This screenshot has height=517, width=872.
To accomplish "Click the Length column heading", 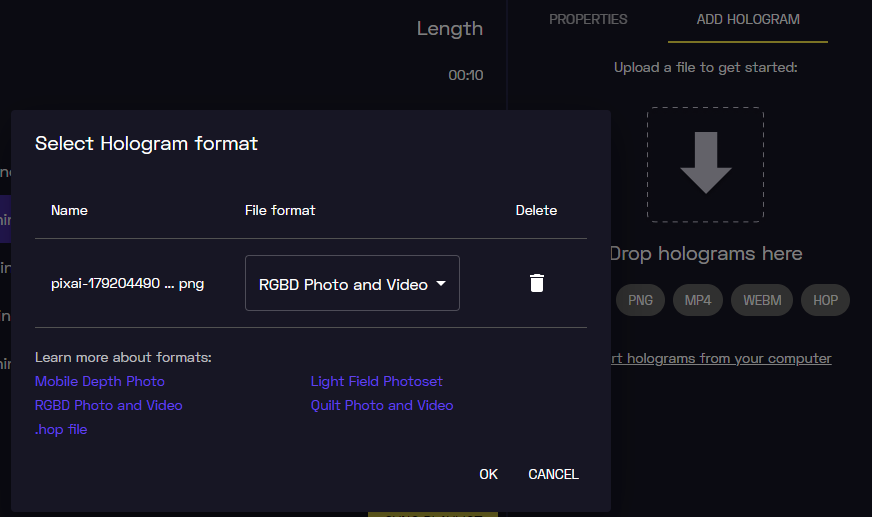I will [x=449, y=29].
